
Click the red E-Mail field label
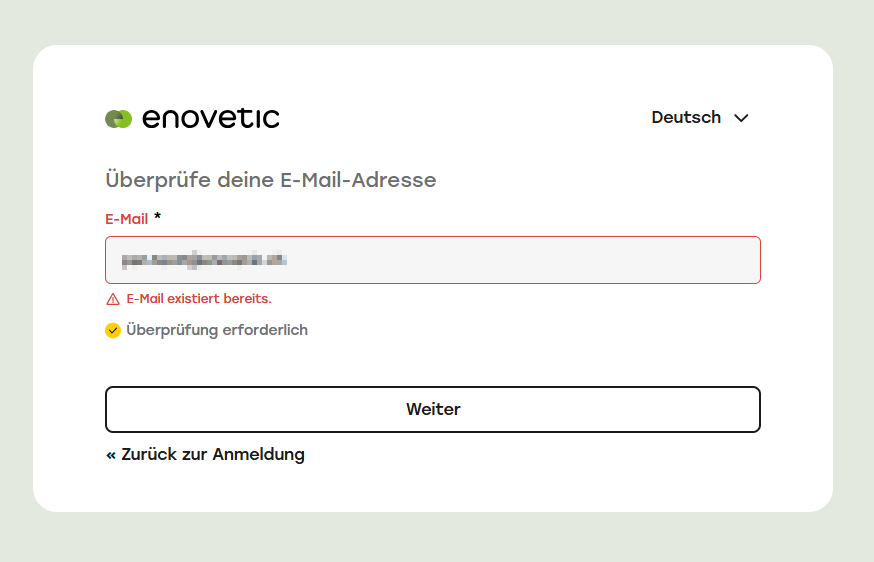[127, 219]
